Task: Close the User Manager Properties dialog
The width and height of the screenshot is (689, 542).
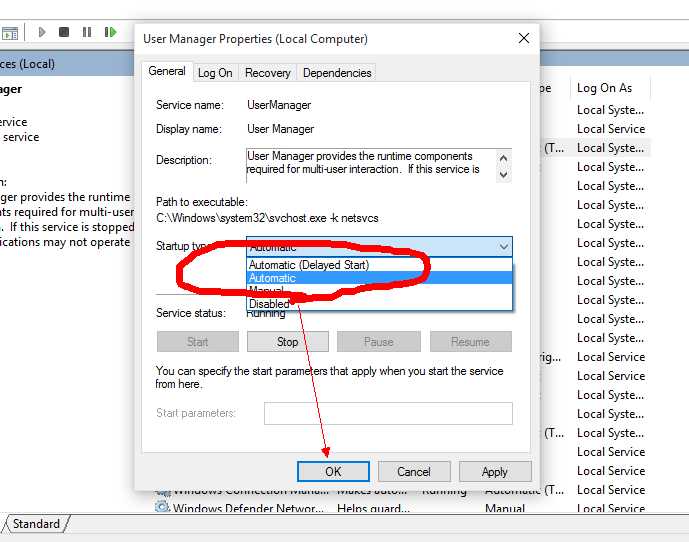Action: click(524, 38)
